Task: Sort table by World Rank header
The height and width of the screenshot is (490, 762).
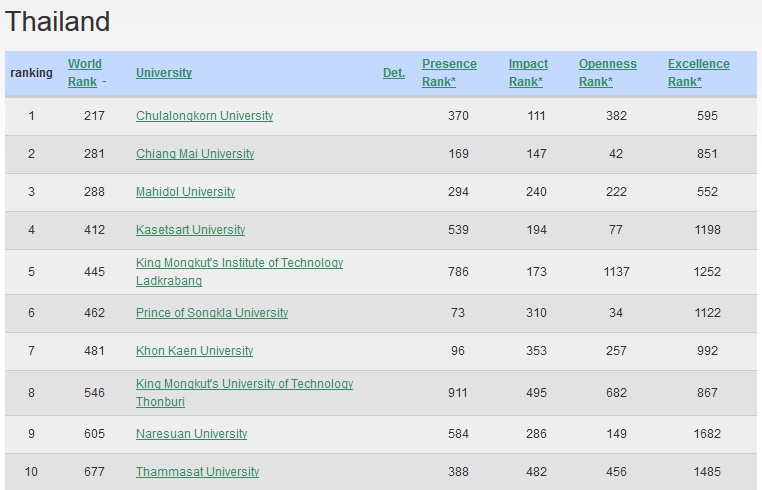Action: (x=84, y=72)
